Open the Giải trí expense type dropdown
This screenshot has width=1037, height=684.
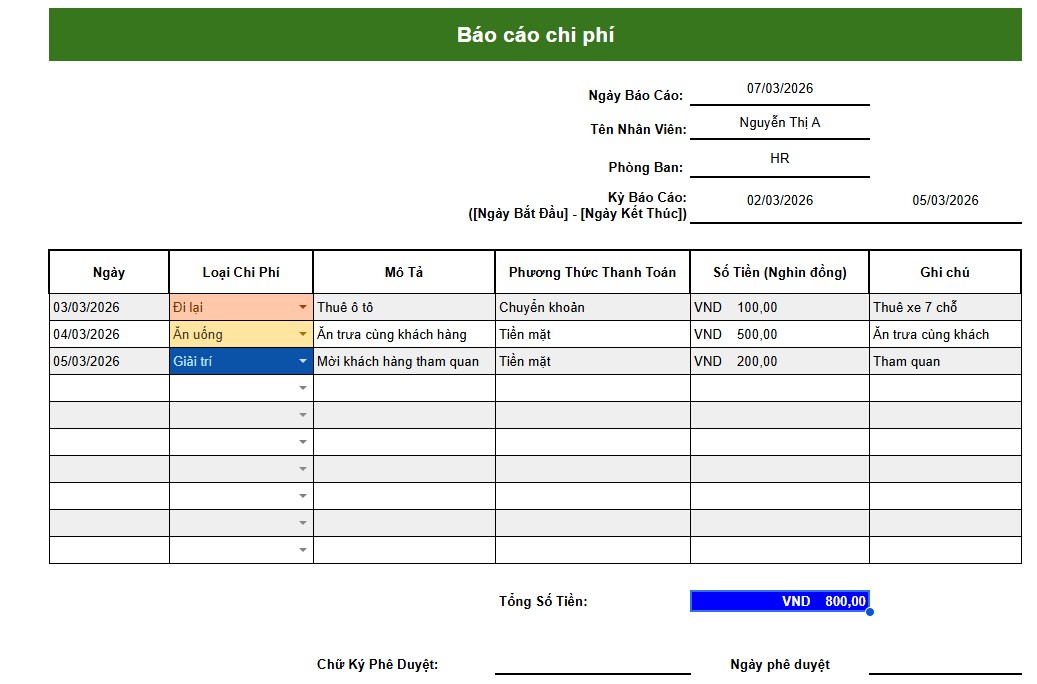pos(303,361)
